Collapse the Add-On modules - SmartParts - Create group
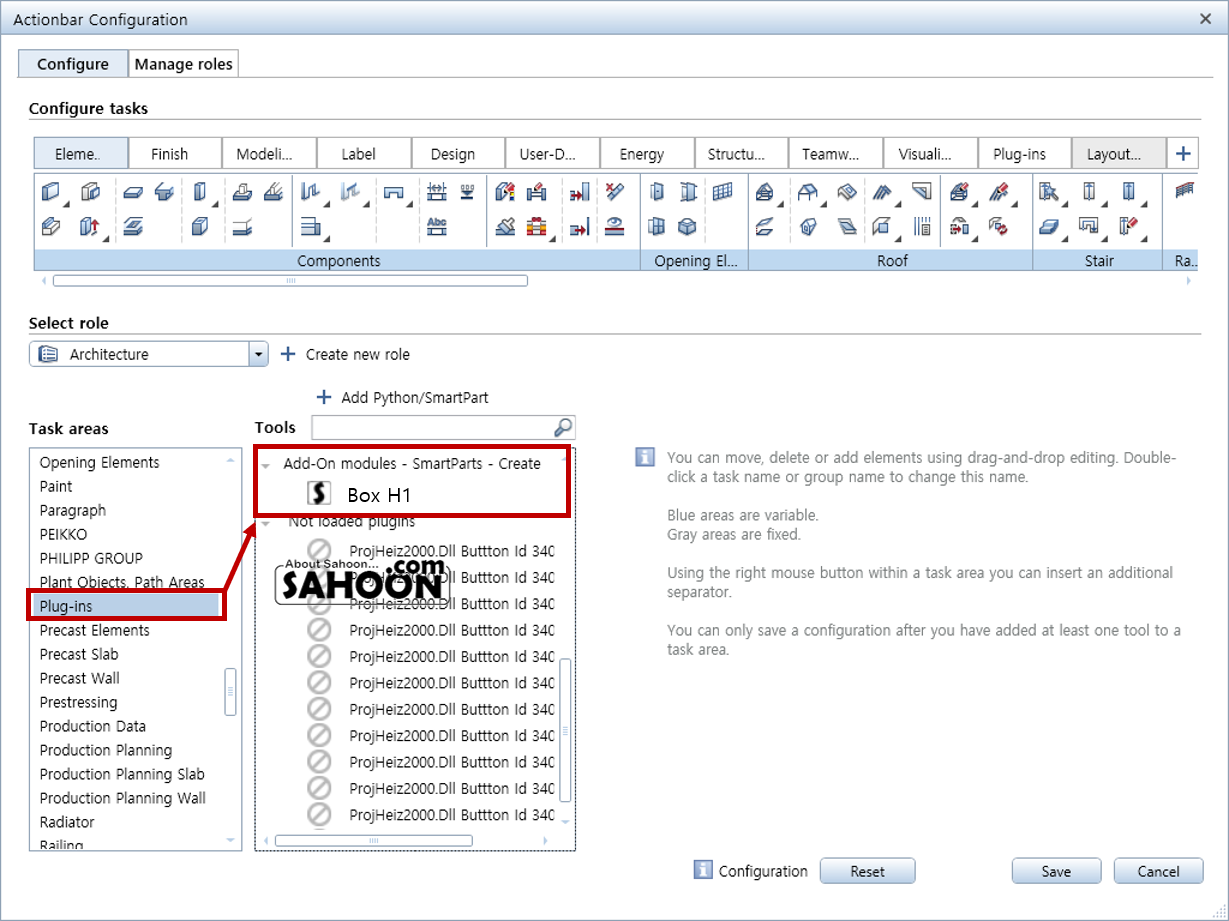 pyautogui.click(x=265, y=465)
